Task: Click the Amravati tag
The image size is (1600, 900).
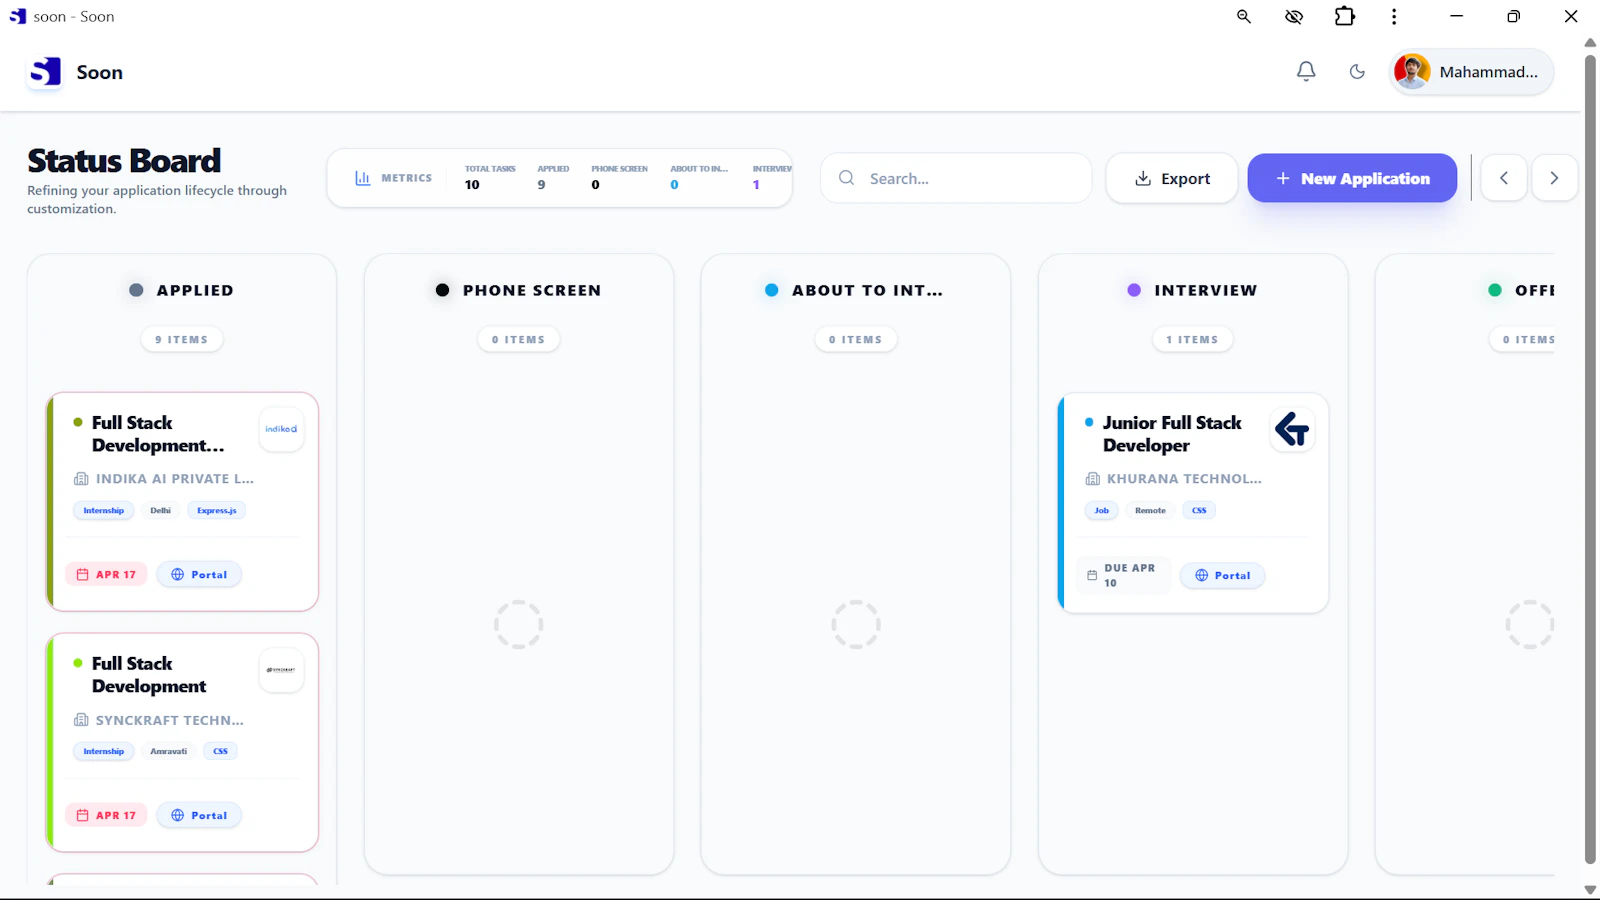Action: click(x=169, y=751)
